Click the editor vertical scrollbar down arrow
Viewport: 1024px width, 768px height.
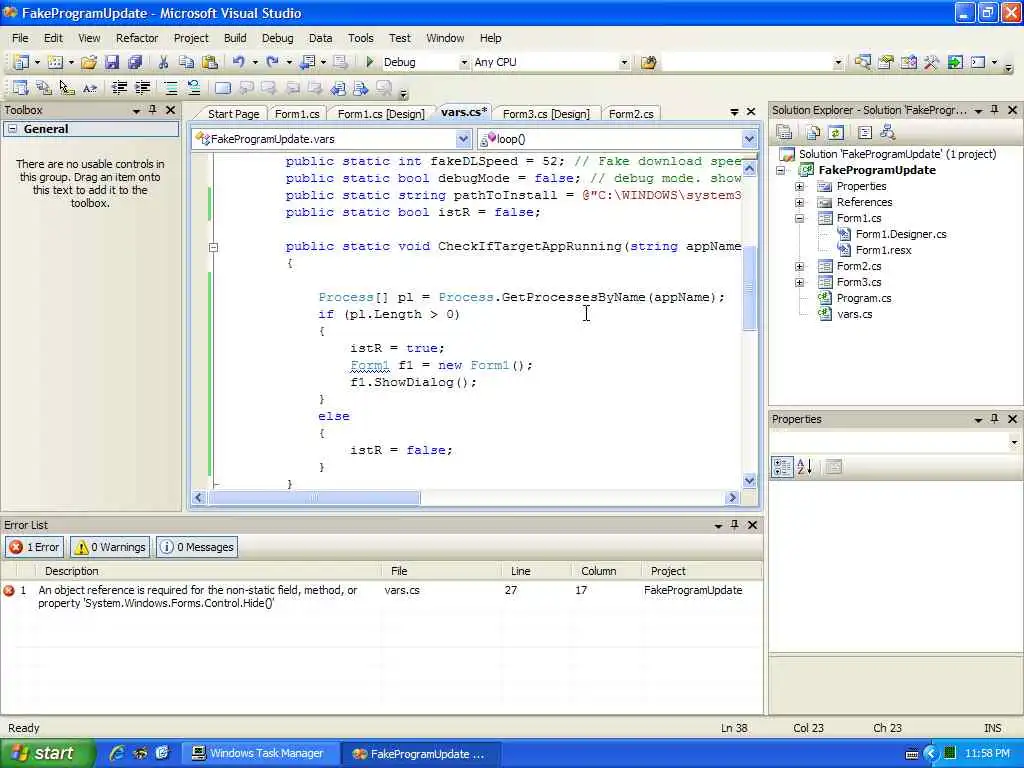[x=750, y=481]
